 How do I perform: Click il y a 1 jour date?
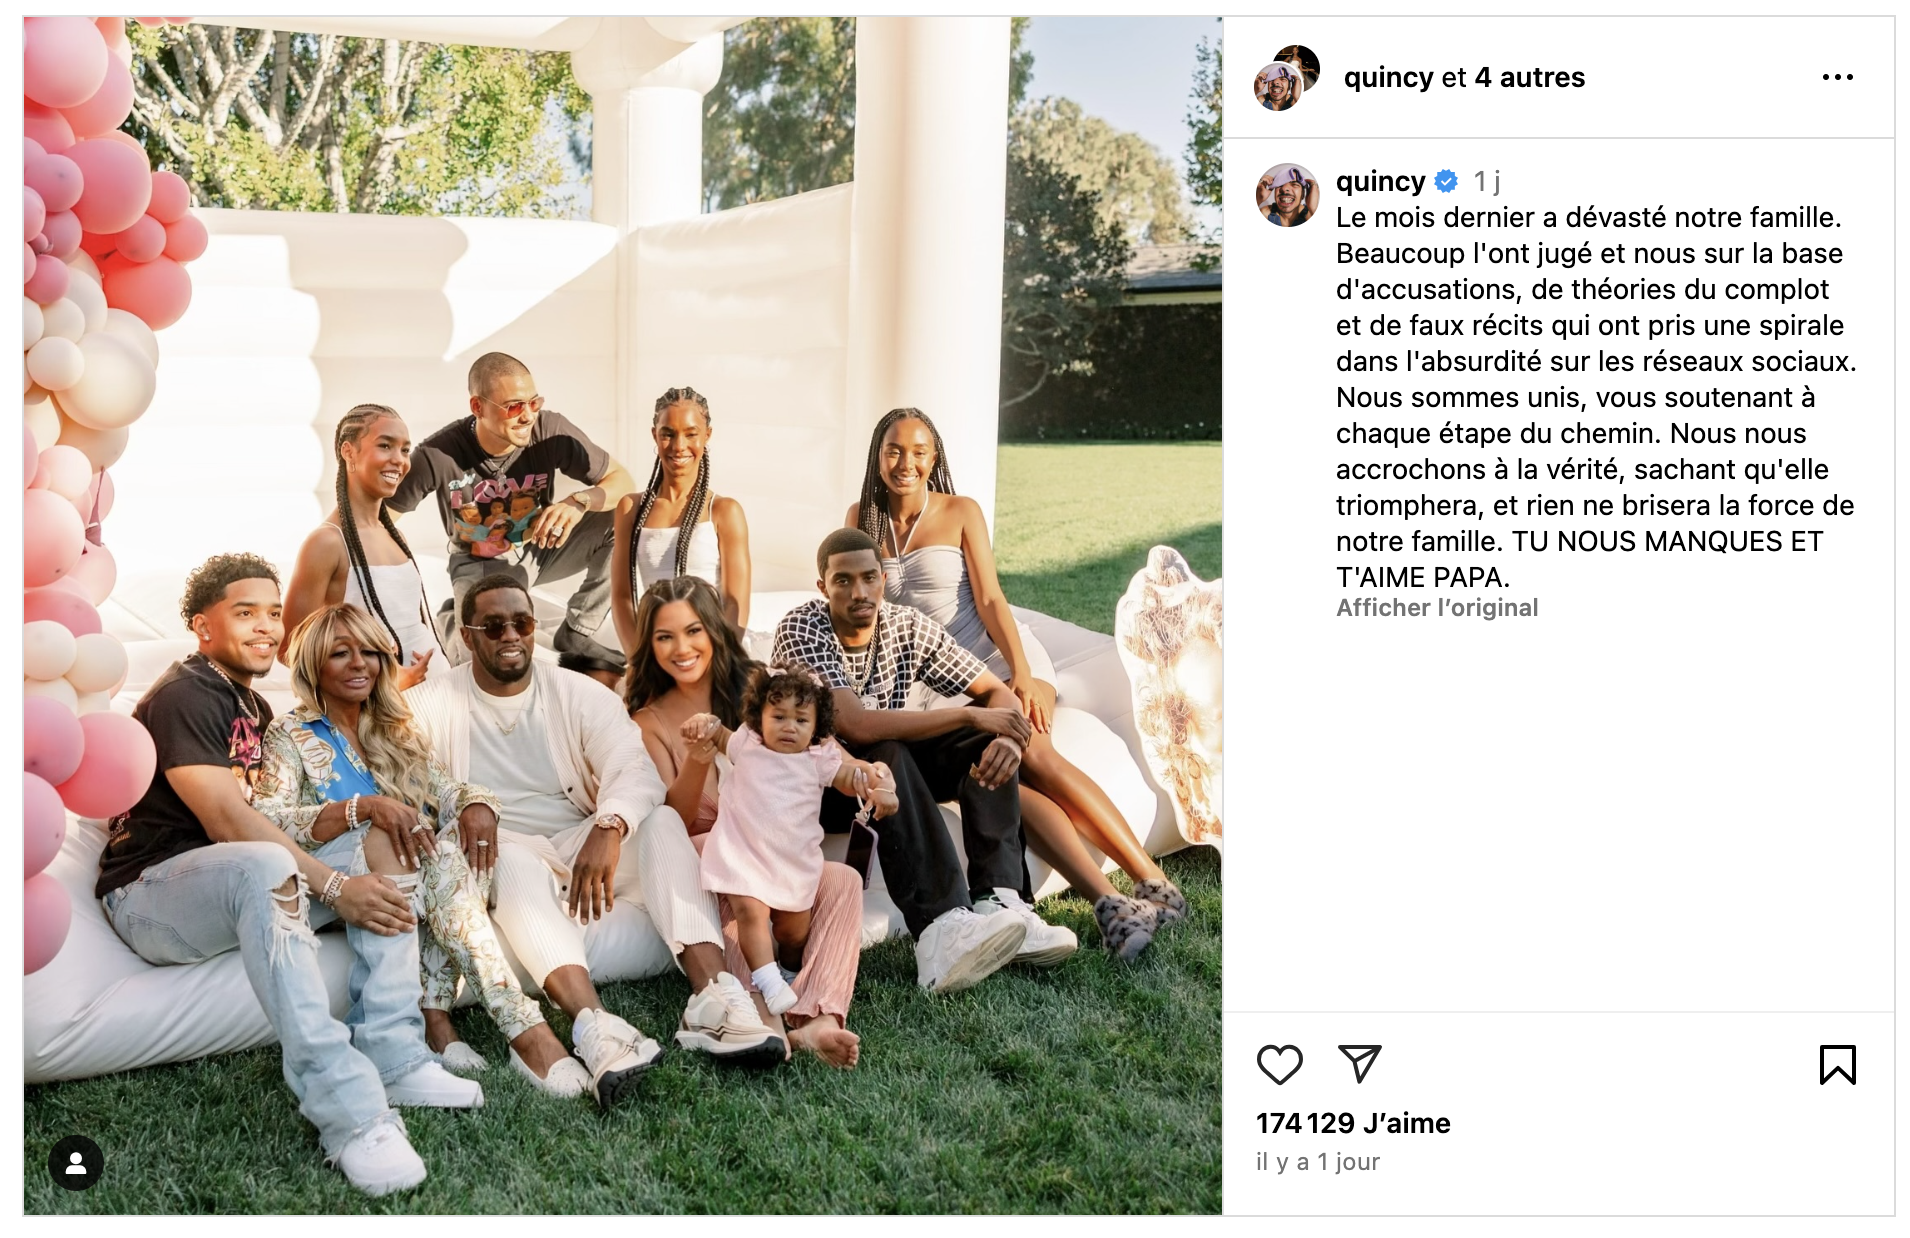pos(1318,1162)
